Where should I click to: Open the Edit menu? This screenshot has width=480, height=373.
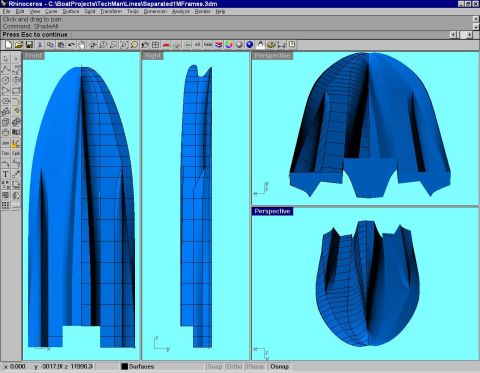[20, 12]
